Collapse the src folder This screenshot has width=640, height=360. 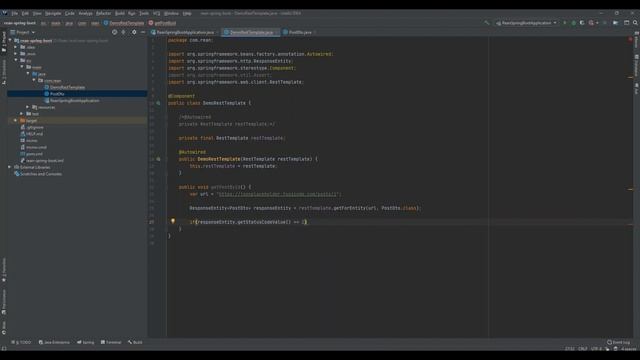coord(16,60)
